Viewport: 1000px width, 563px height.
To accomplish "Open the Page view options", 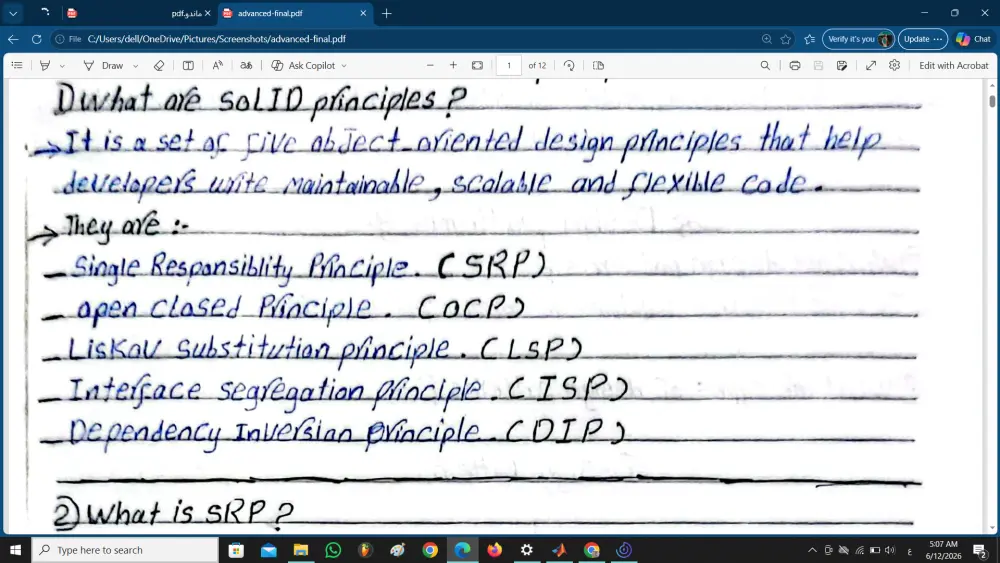I will tap(598, 65).
